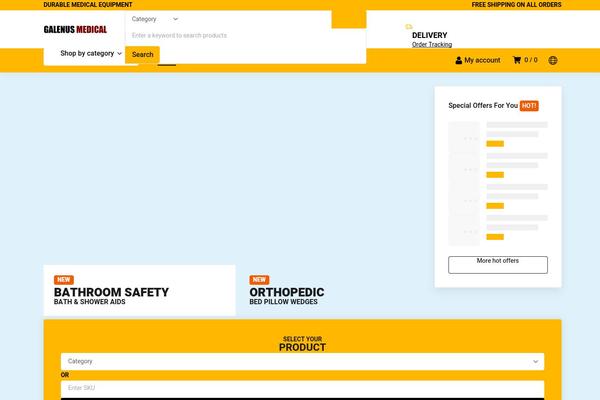
Task: Open the globe language selector
Action: coord(553,60)
